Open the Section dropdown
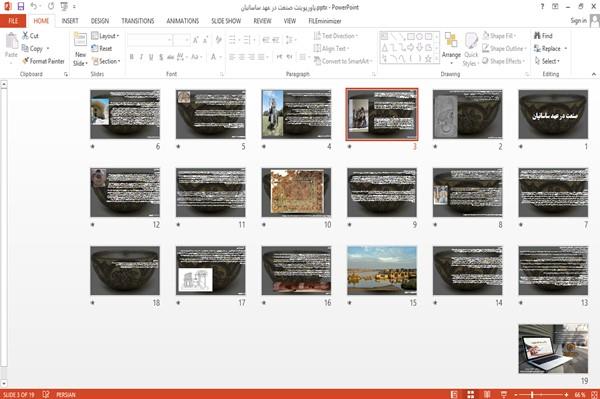This screenshot has width=600, height=399. [x=106, y=61]
